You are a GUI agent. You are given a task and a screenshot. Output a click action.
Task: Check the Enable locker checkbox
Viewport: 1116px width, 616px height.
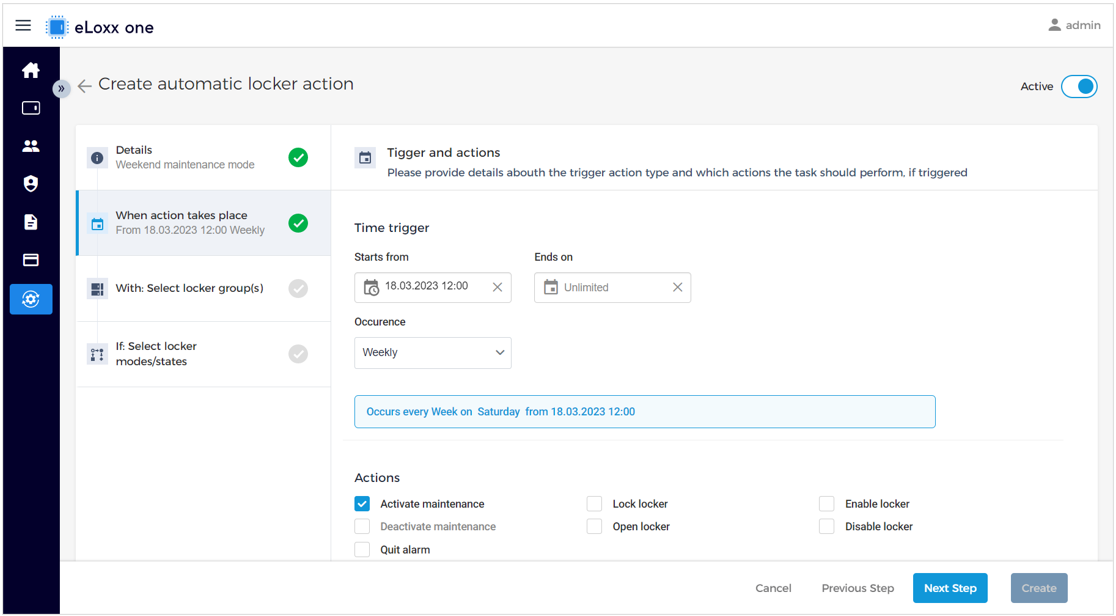(x=826, y=503)
